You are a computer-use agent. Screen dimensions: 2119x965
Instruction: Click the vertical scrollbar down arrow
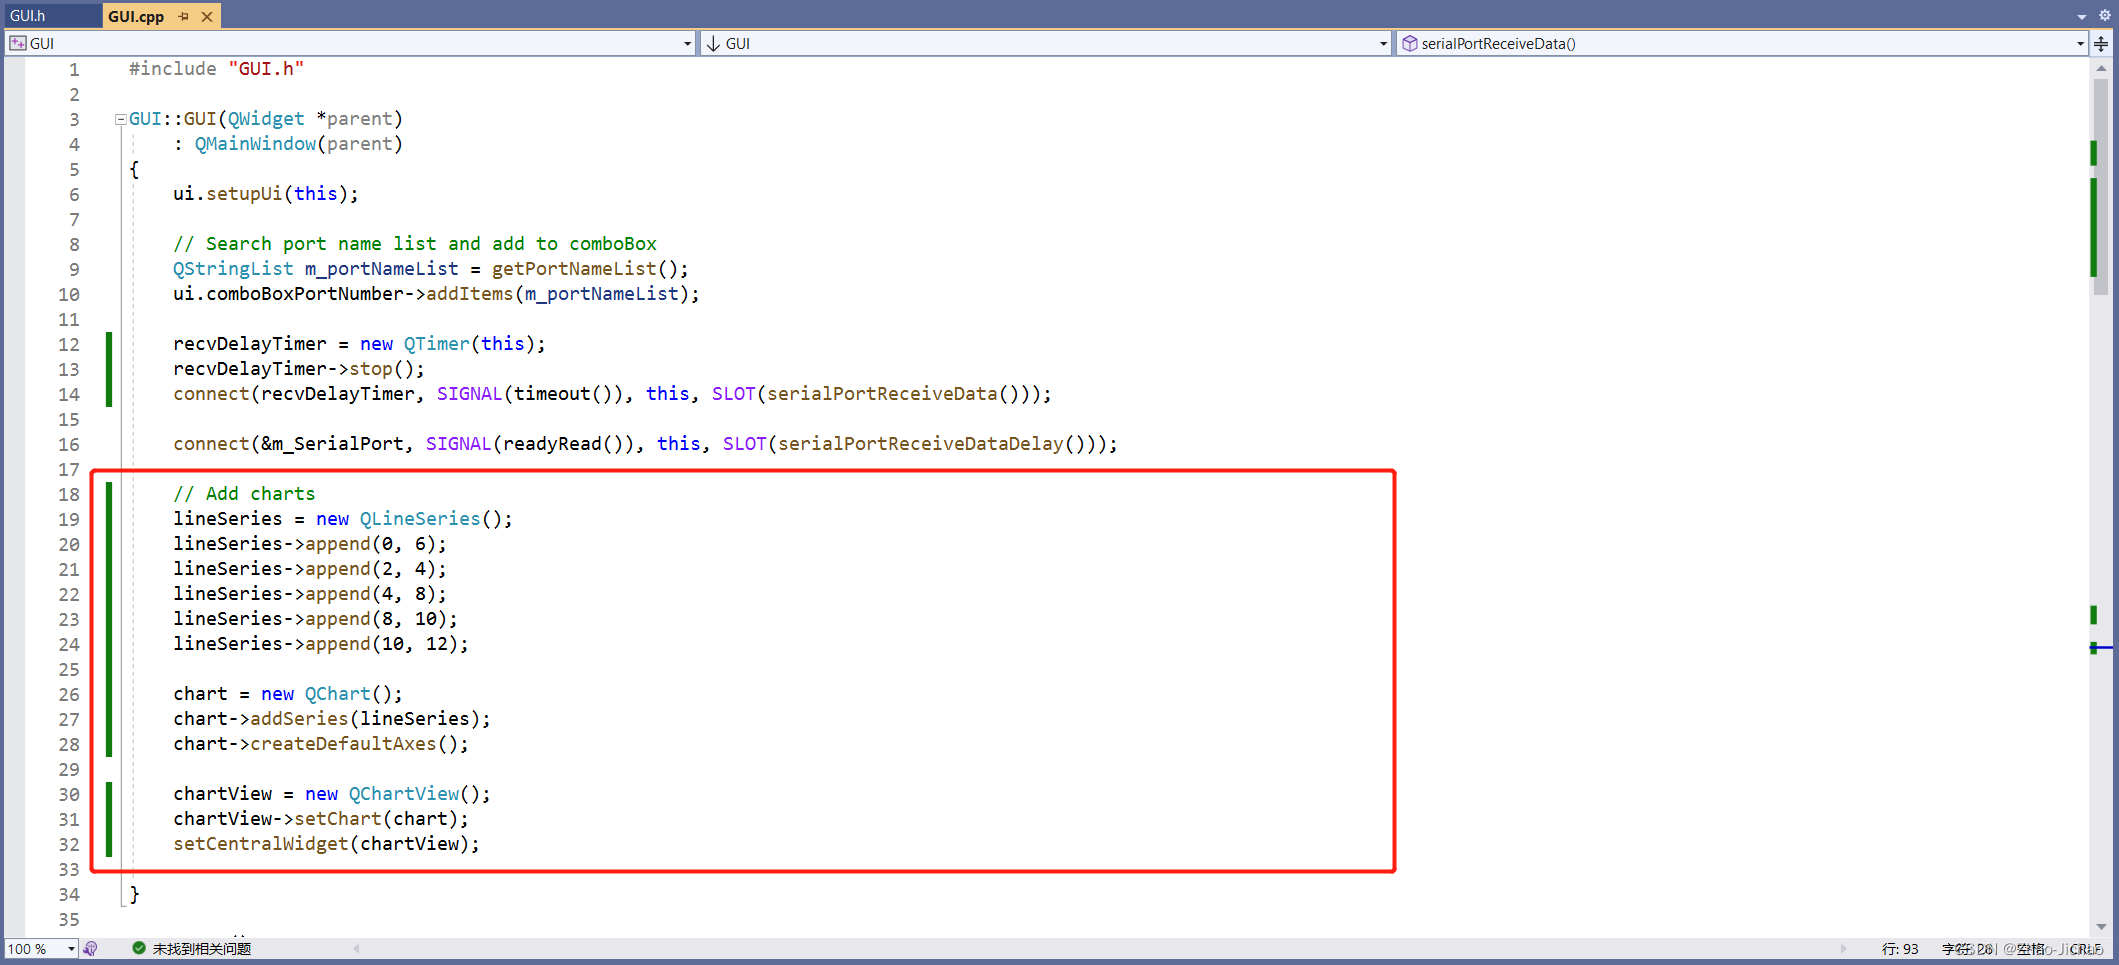click(x=2101, y=927)
